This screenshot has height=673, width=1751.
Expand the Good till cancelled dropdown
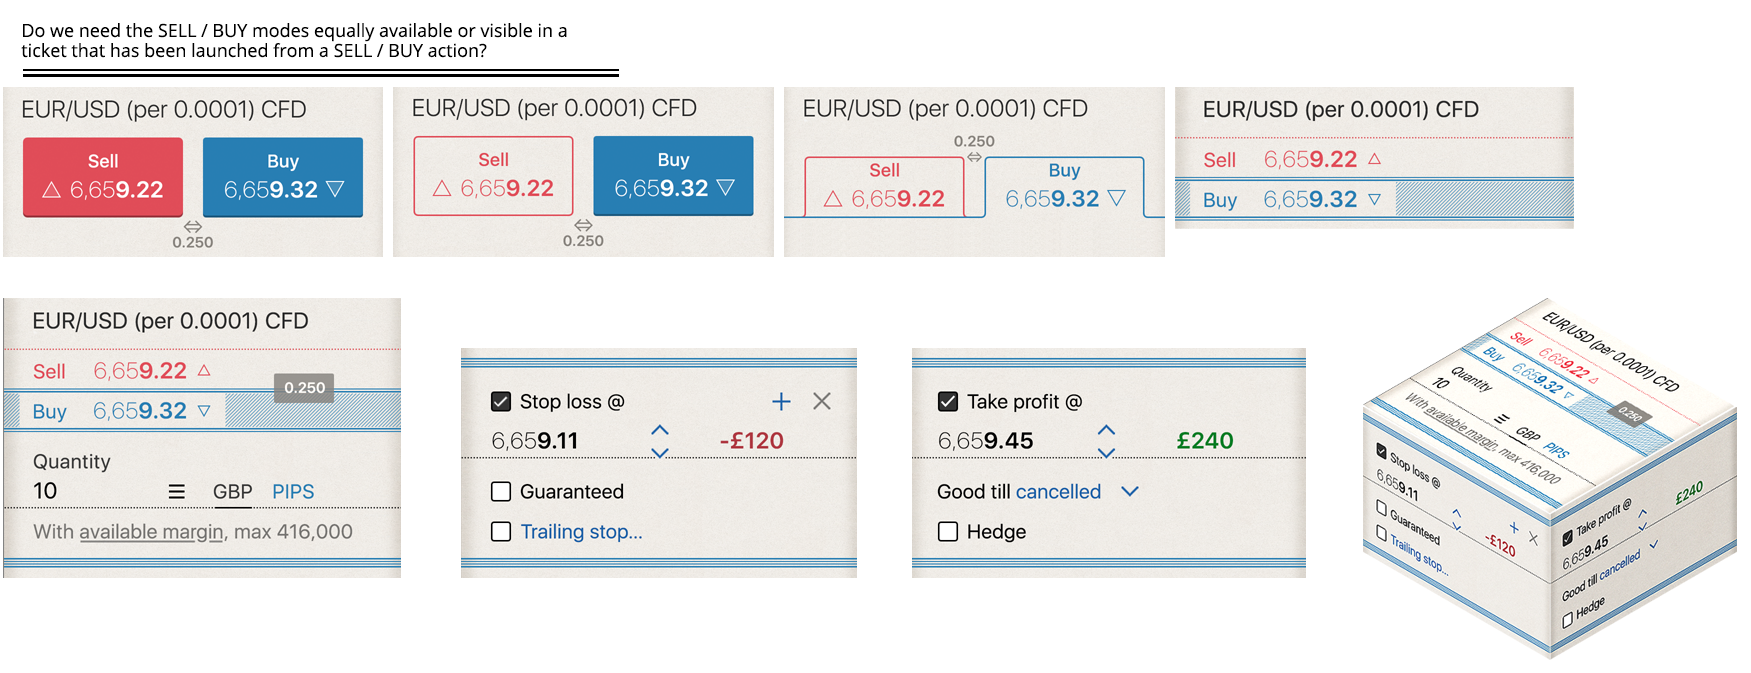pos(1130,491)
